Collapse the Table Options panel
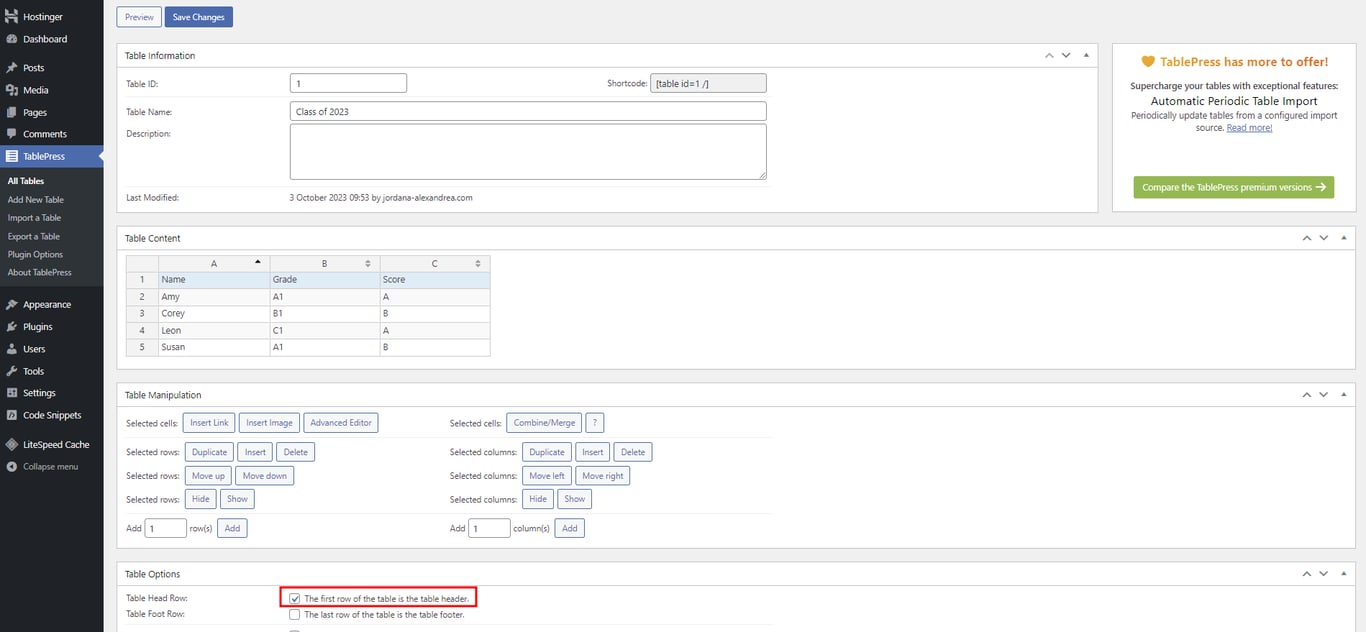The width and height of the screenshot is (1366, 632). (1343, 574)
